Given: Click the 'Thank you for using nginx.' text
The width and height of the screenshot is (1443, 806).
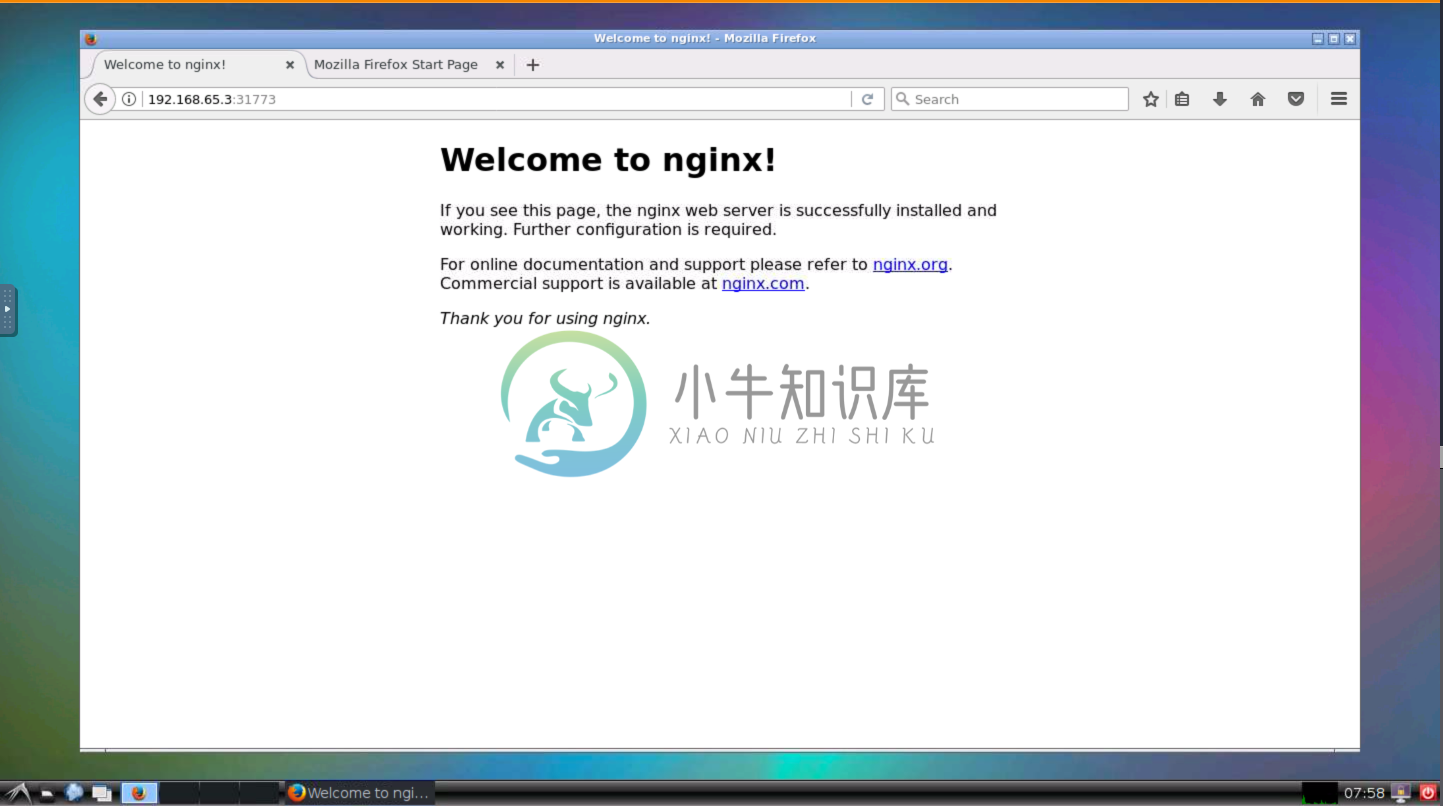Looking at the screenshot, I should (545, 319).
